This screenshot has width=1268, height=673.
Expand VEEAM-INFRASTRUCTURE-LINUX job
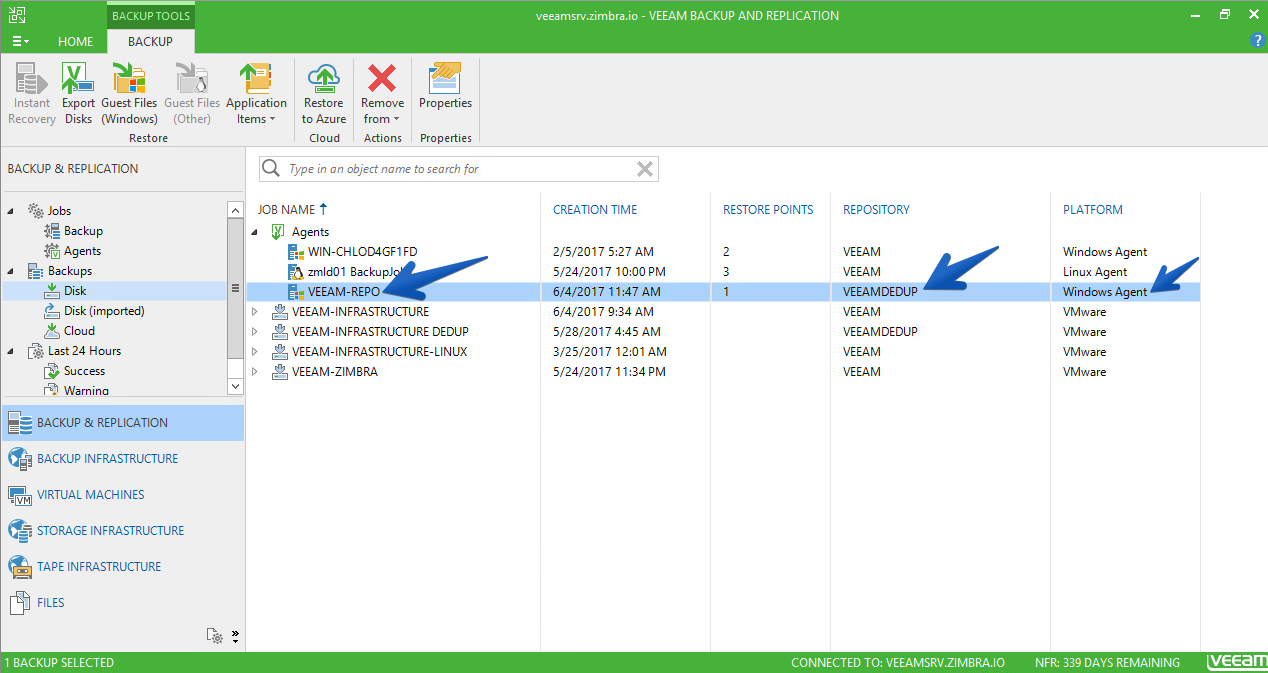(x=254, y=352)
